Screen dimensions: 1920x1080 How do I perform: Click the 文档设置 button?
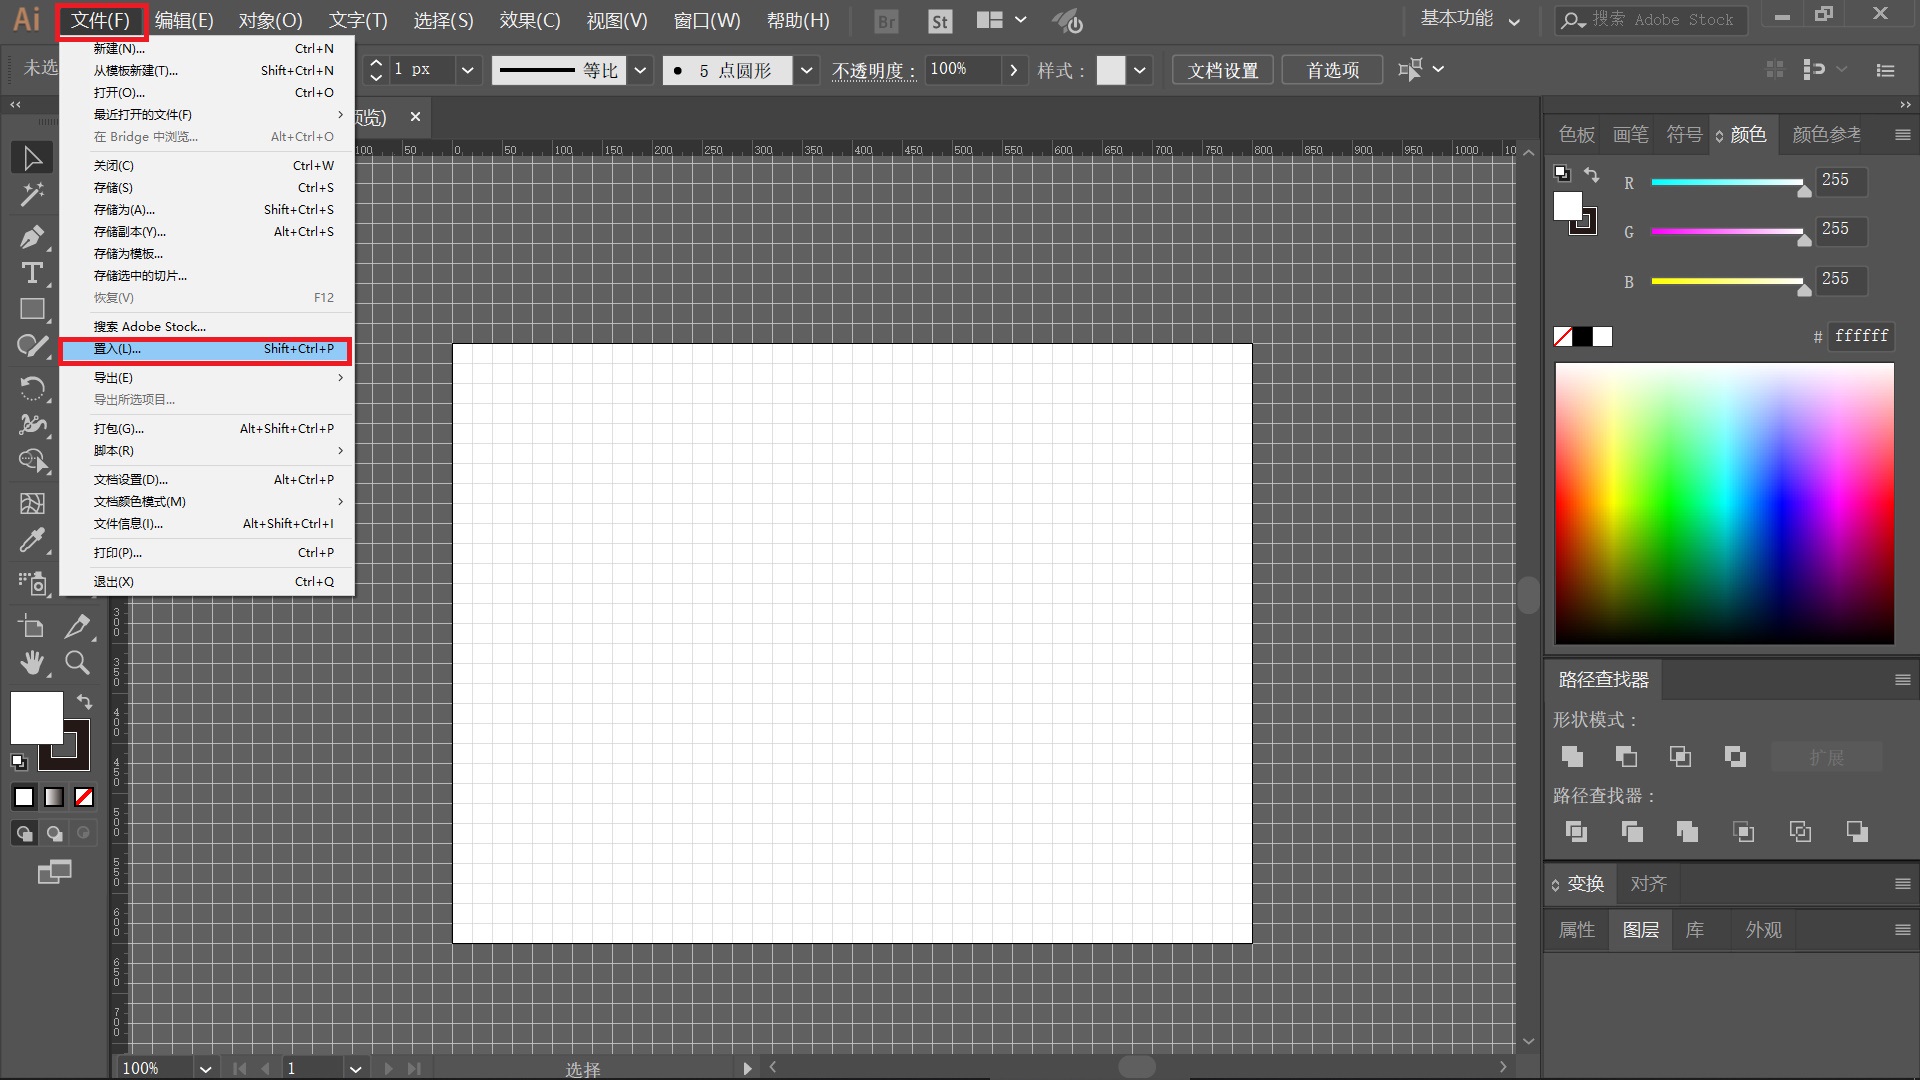(1222, 70)
